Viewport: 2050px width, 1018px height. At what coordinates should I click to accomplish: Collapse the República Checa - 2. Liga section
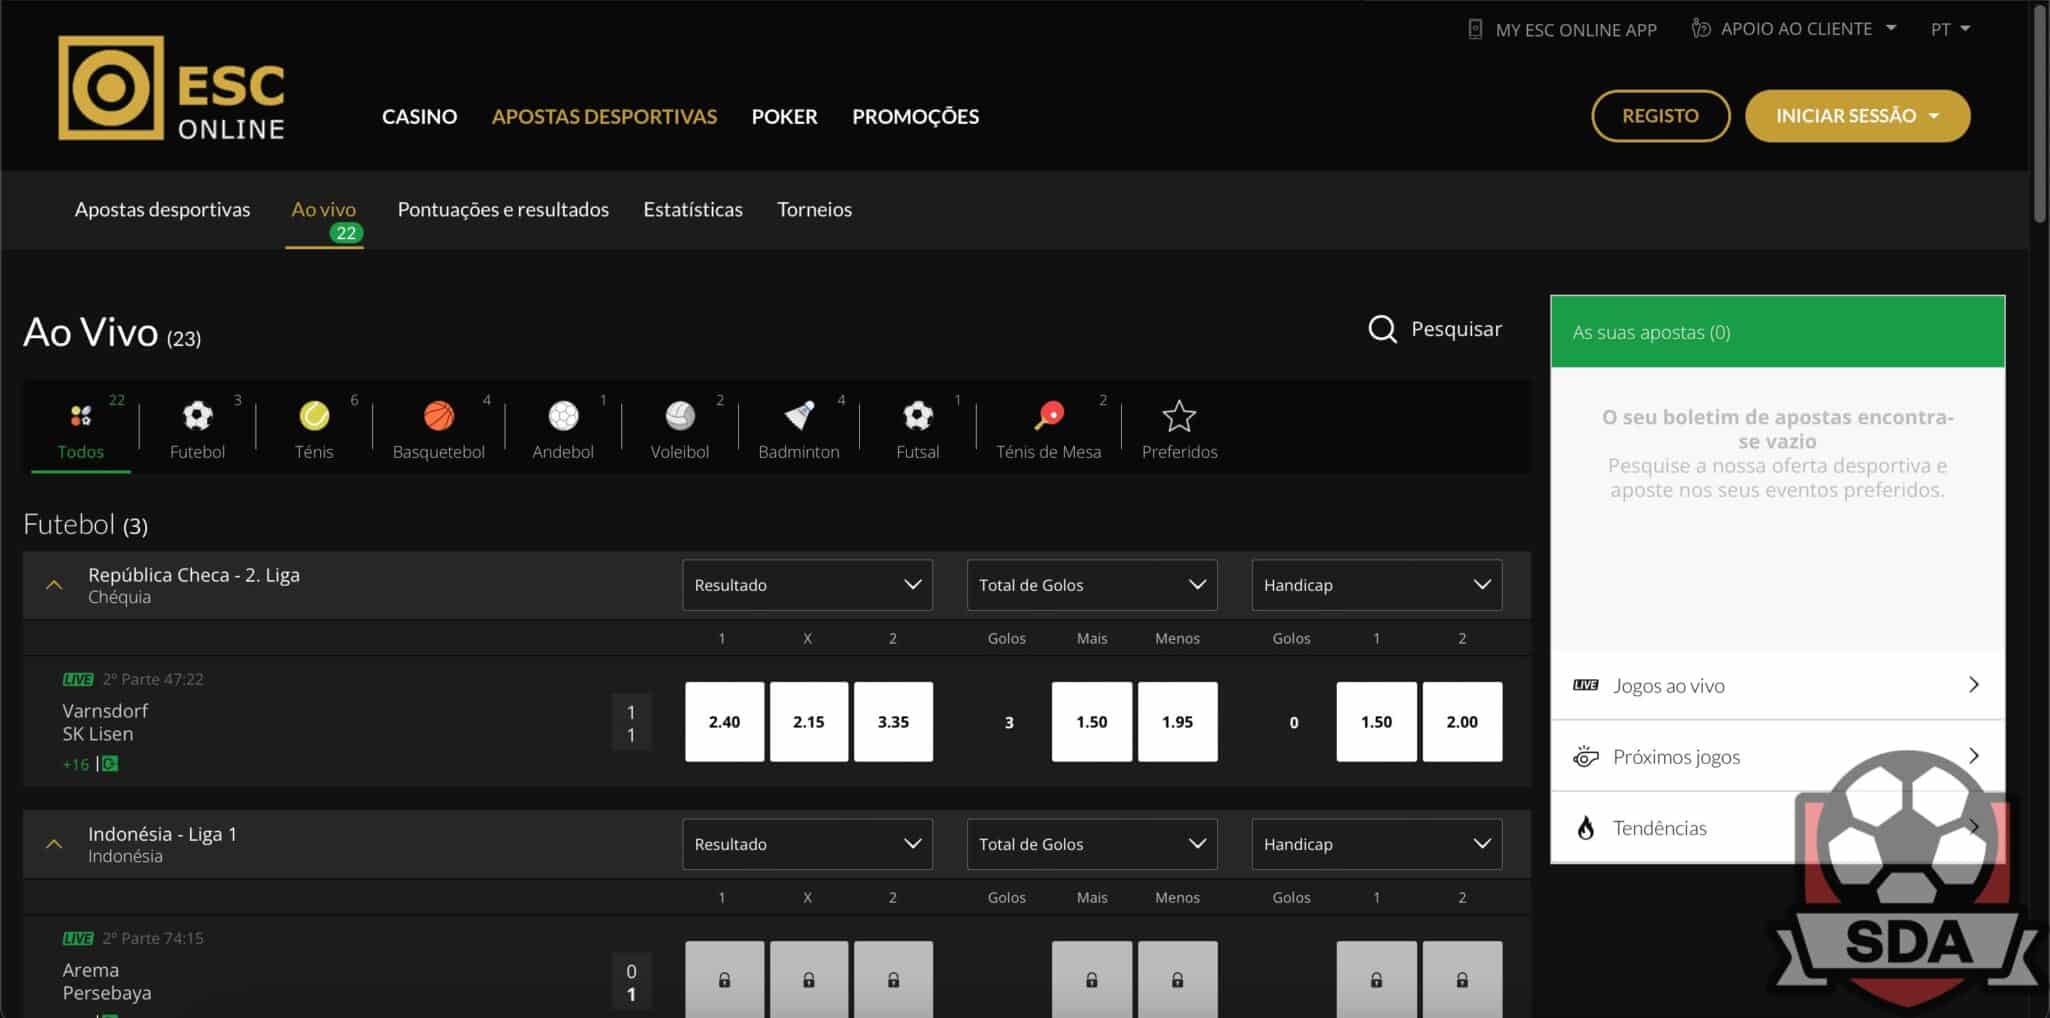pos(54,585)
